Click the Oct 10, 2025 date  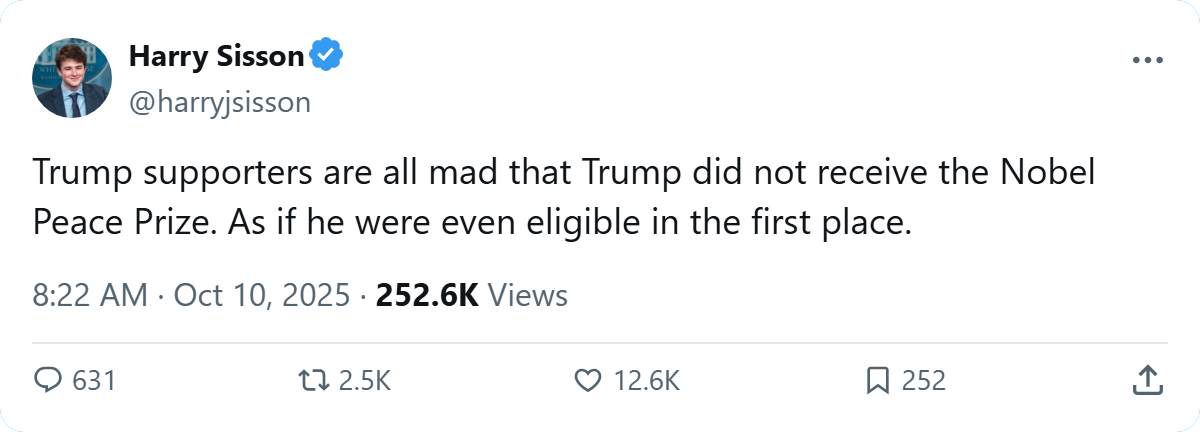click(262, 296)
